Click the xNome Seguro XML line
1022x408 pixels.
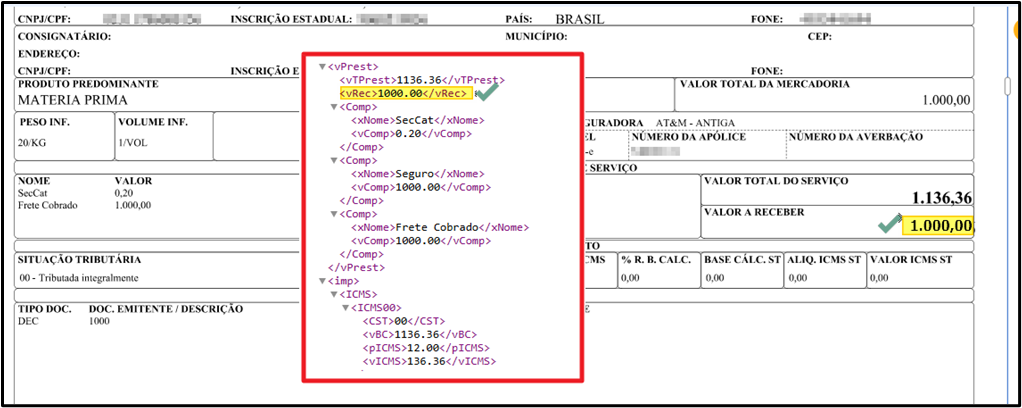tap(418, 174)
